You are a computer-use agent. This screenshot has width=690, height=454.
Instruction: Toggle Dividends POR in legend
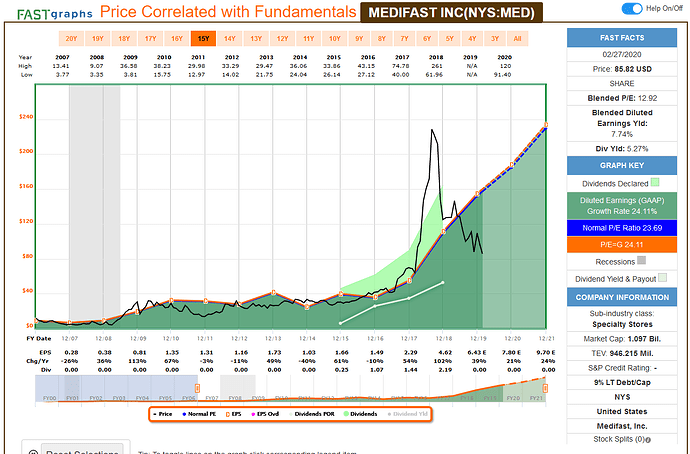[x=312, y=414]
